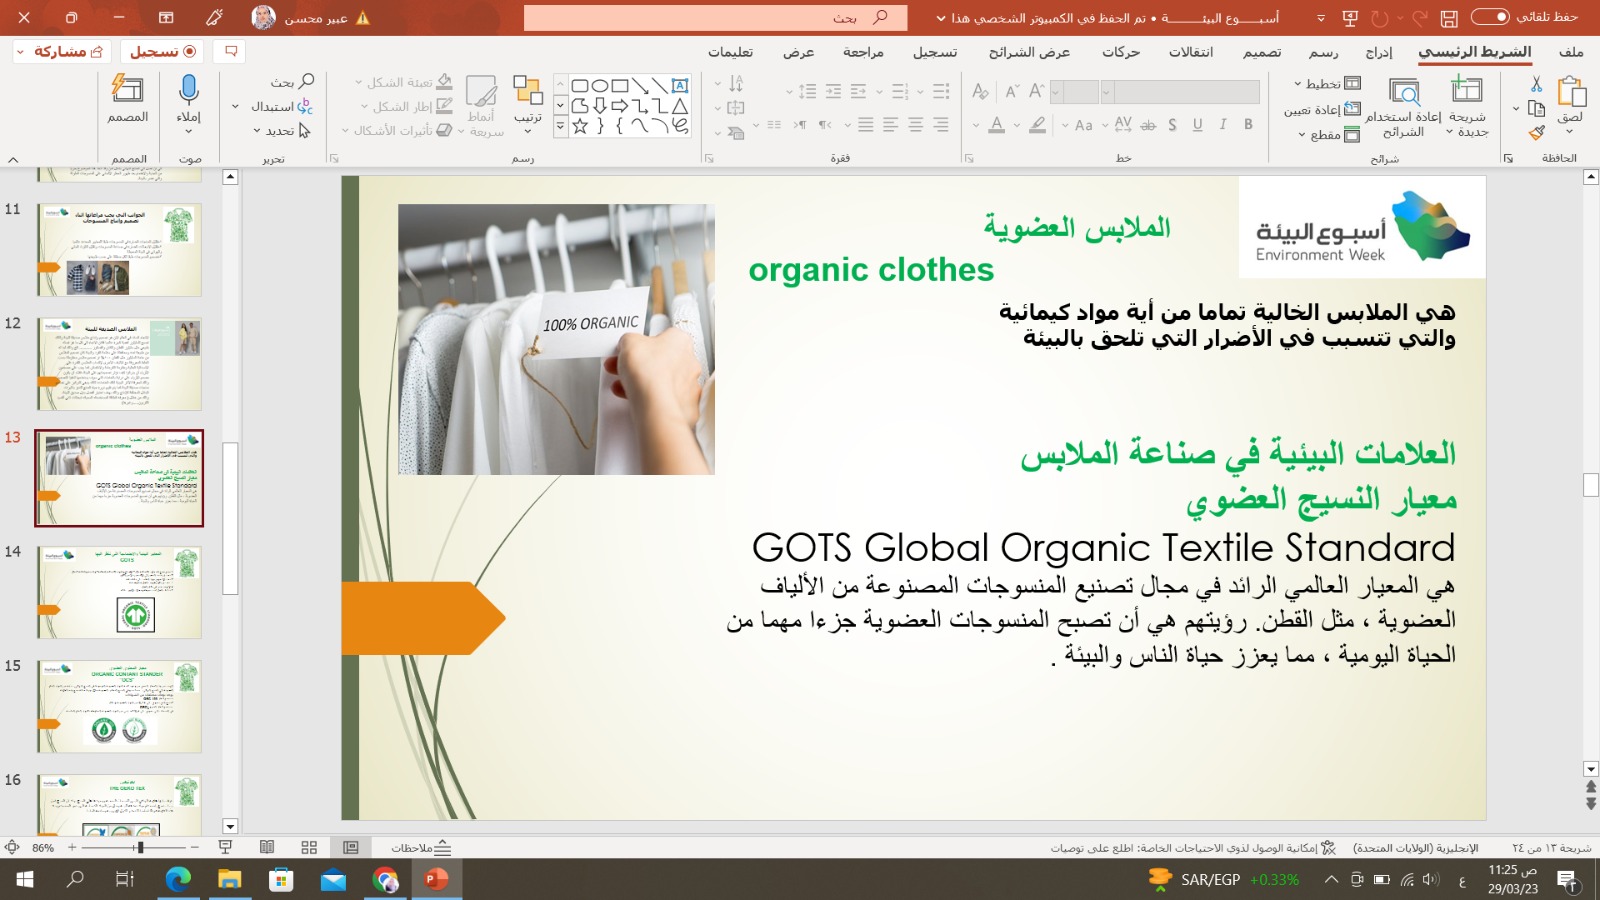Viewport: 1600px width, 900px height.
Task: Click the Bold B button
Action: point(1248,125)
